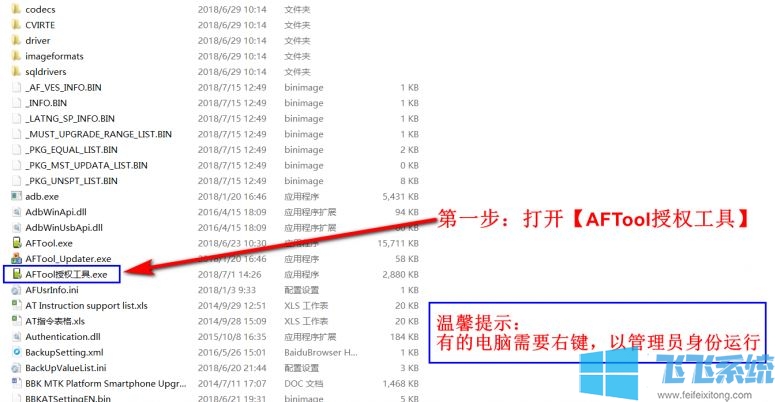
Task: Click the AdbWinUsbApi.dll file icon
Action: tap(16, 228)
